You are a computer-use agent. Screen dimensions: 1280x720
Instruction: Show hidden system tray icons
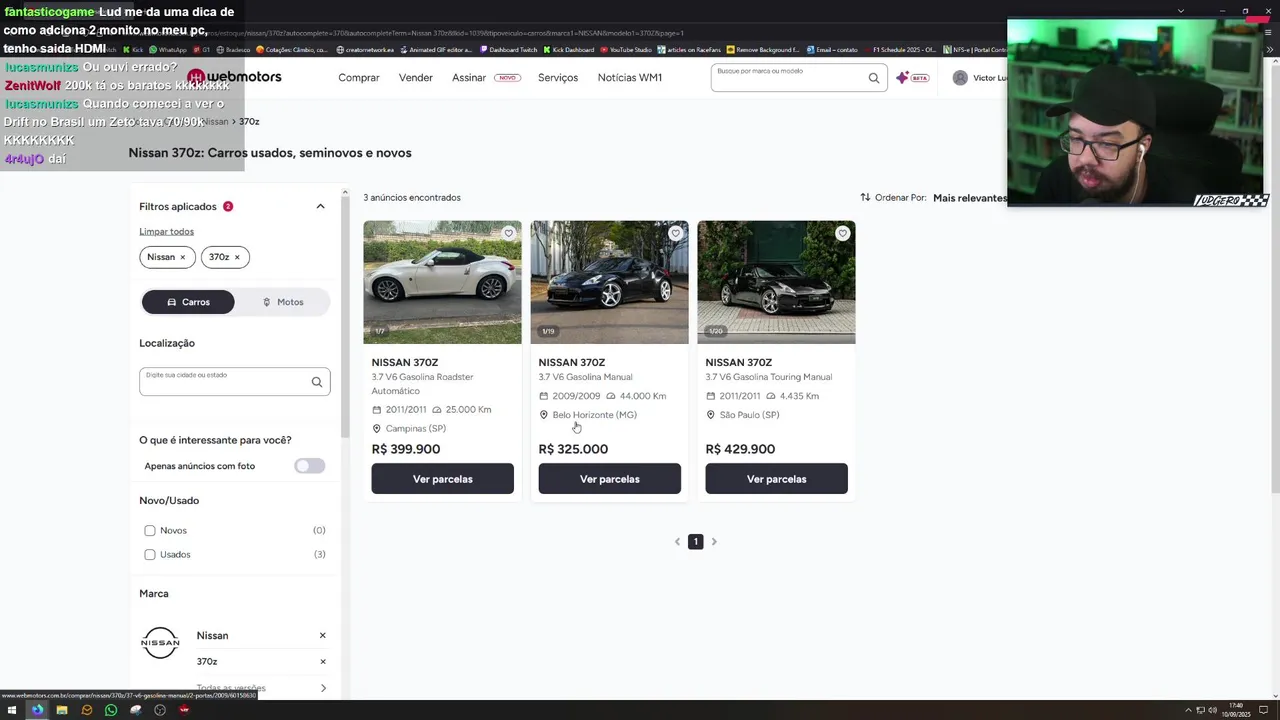[x=1188, y=710]
